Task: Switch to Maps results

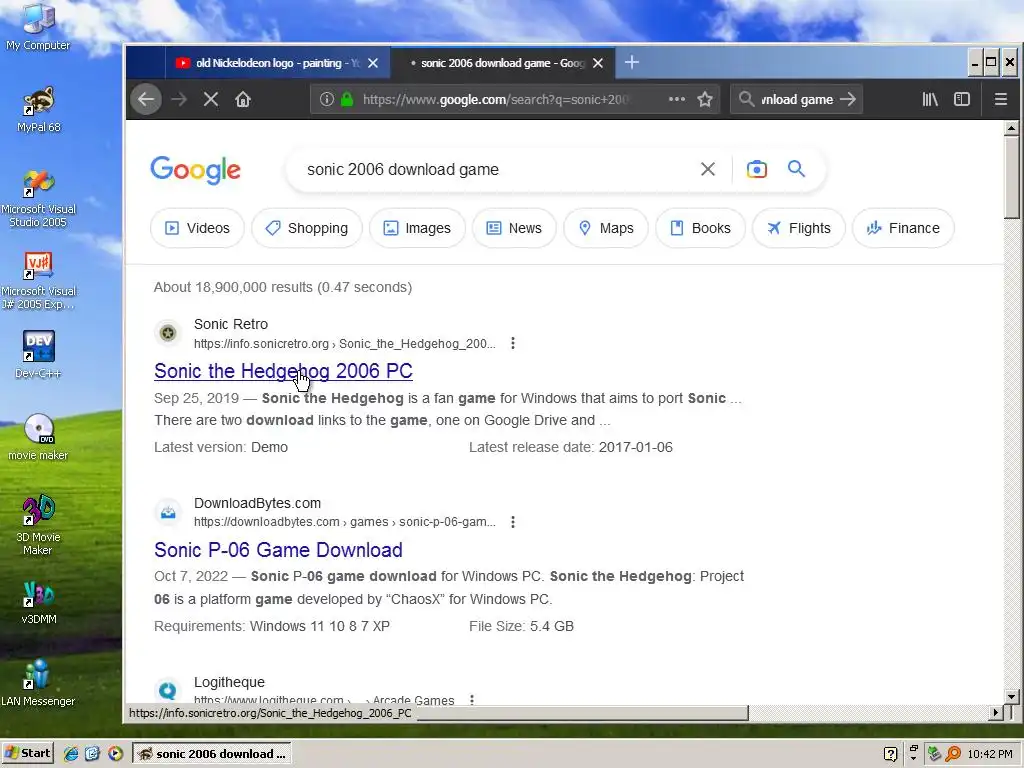Action: click(606, 228)
